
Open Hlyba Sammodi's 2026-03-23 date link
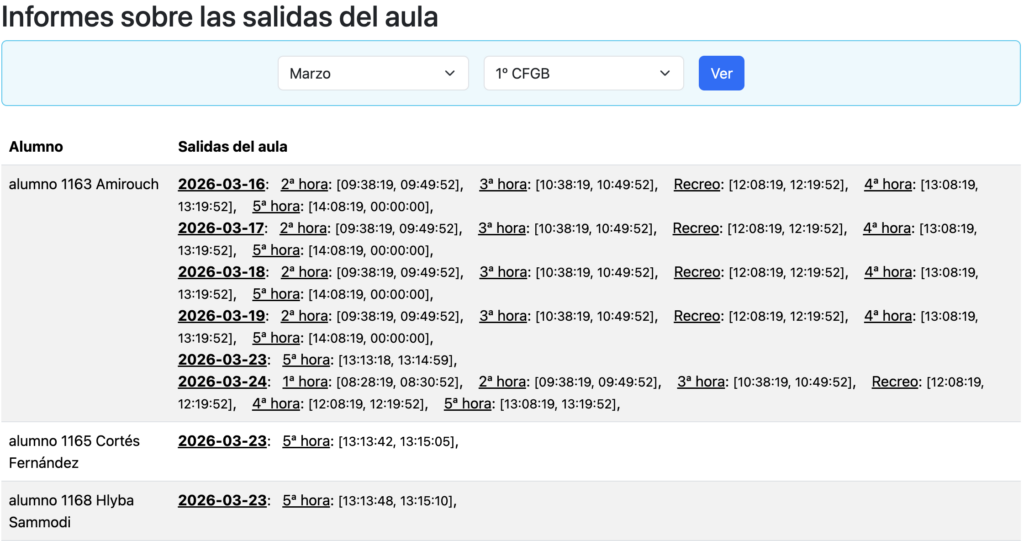221,500
